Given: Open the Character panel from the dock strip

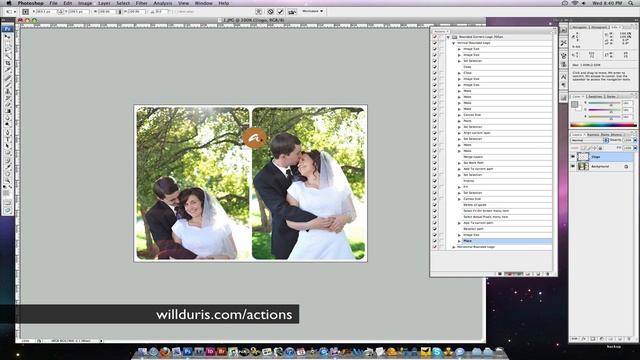Looking at the screenshot, I should pyautogui.click(x=564, y=76).
